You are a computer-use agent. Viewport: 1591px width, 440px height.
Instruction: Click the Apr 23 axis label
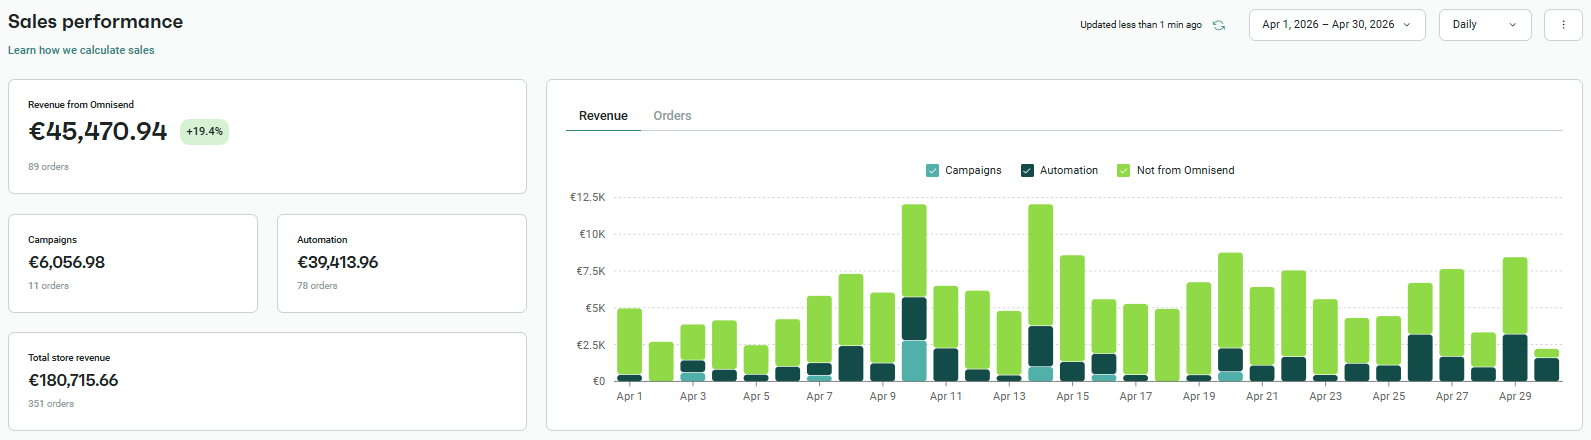[1325, 397]
